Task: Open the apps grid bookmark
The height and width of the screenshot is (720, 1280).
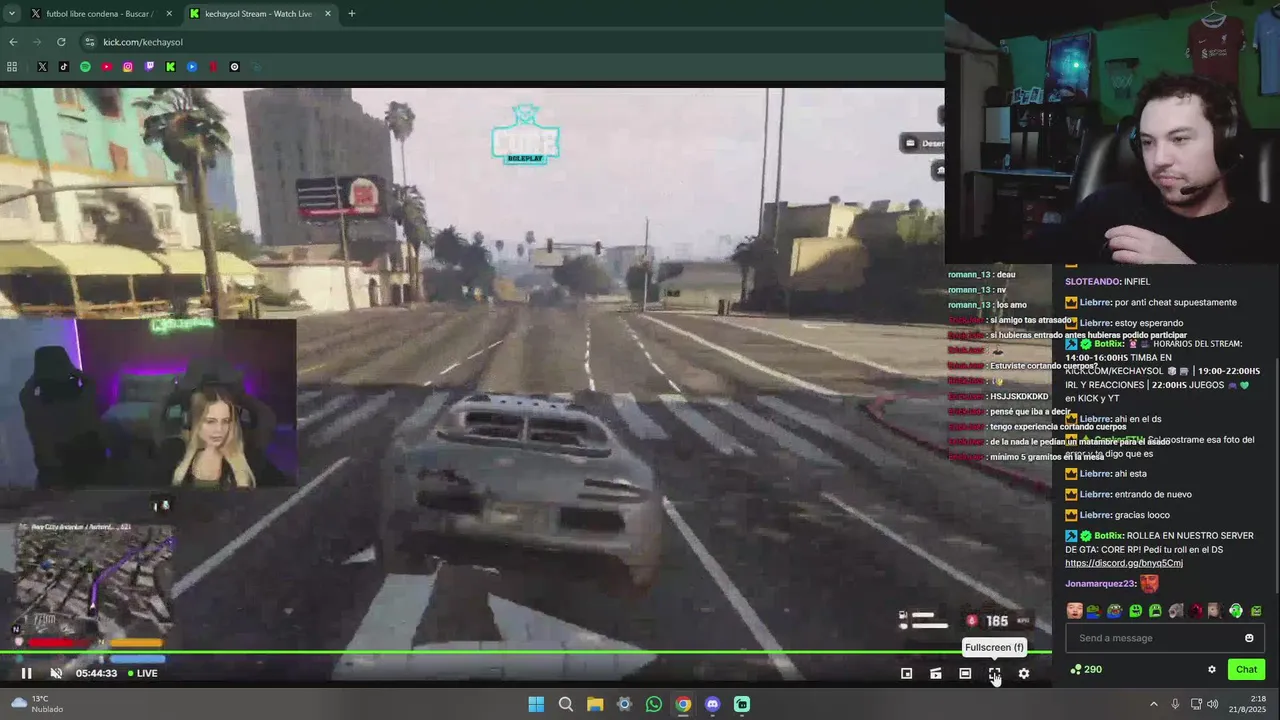Action: [x=12, y=67]
